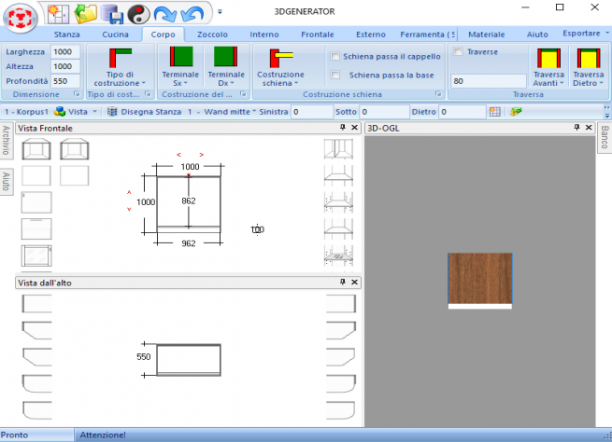Click red left arrow above width dimension
612x442 pixels.
coord(179,155)
